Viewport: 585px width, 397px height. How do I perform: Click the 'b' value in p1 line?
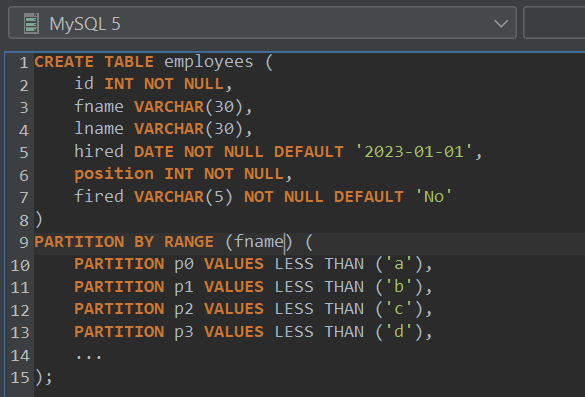[399, 287]
